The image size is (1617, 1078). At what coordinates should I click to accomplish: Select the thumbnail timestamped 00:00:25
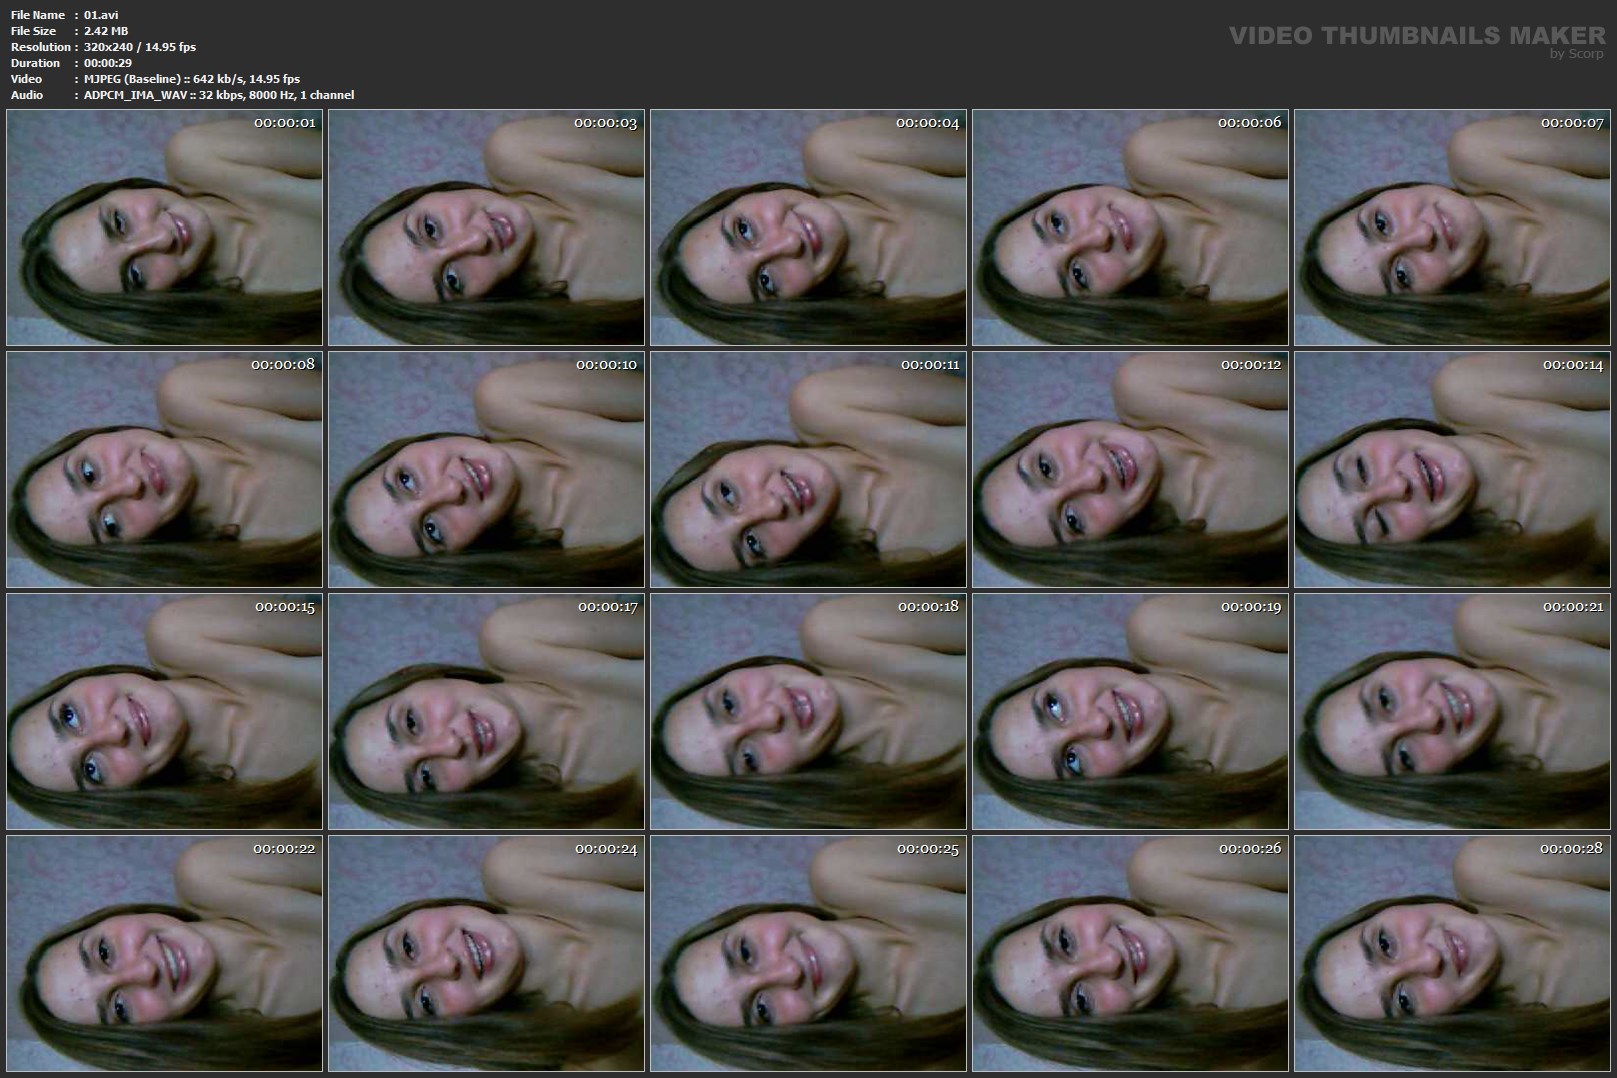[808, 953]
